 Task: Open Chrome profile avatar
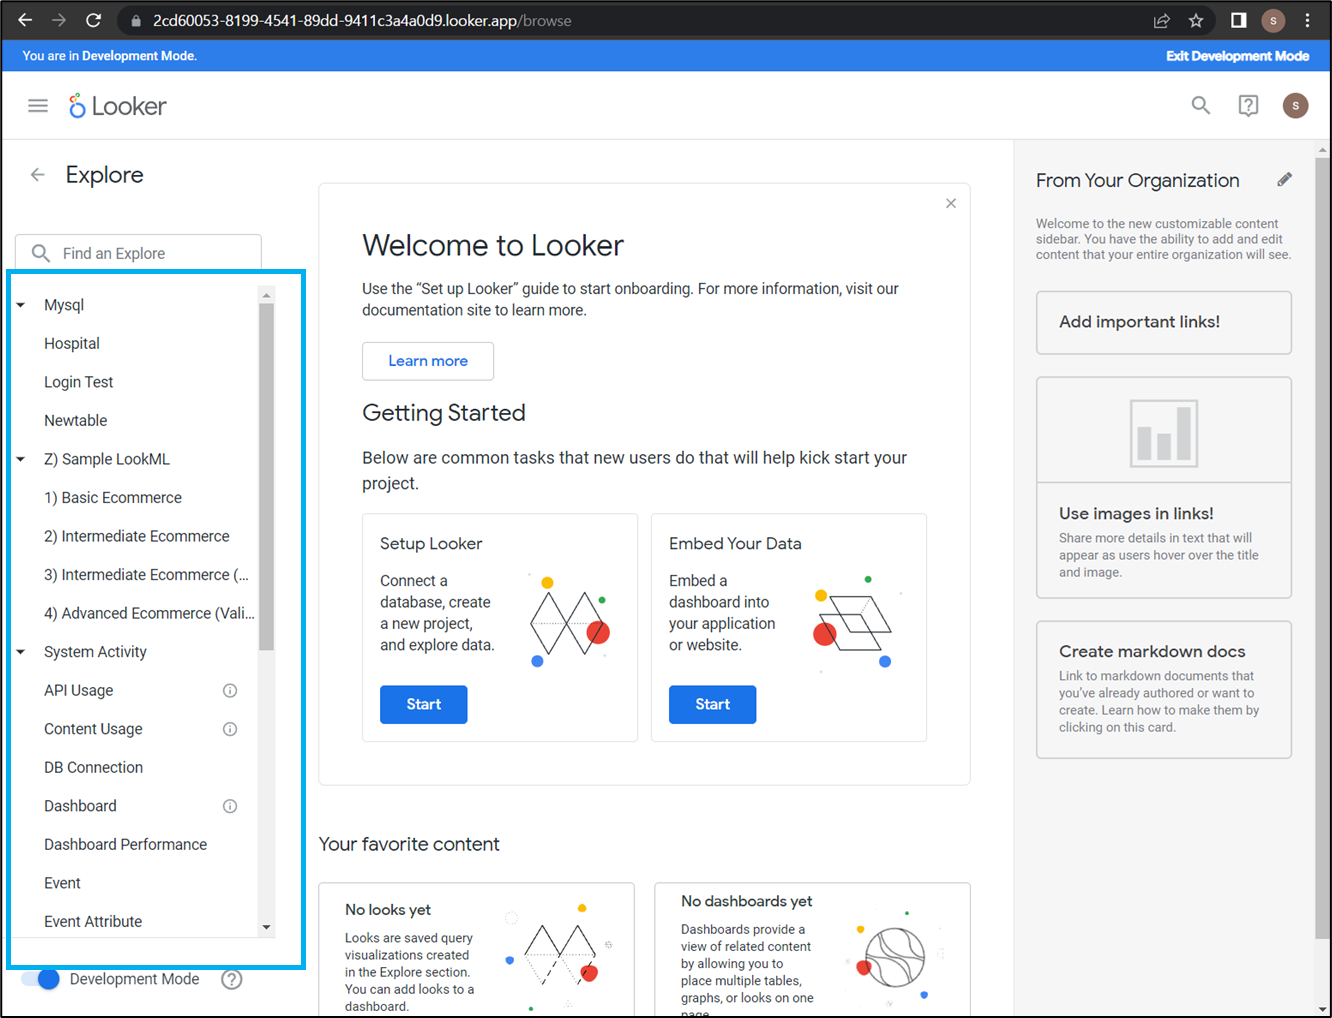tap(1273, 20)
